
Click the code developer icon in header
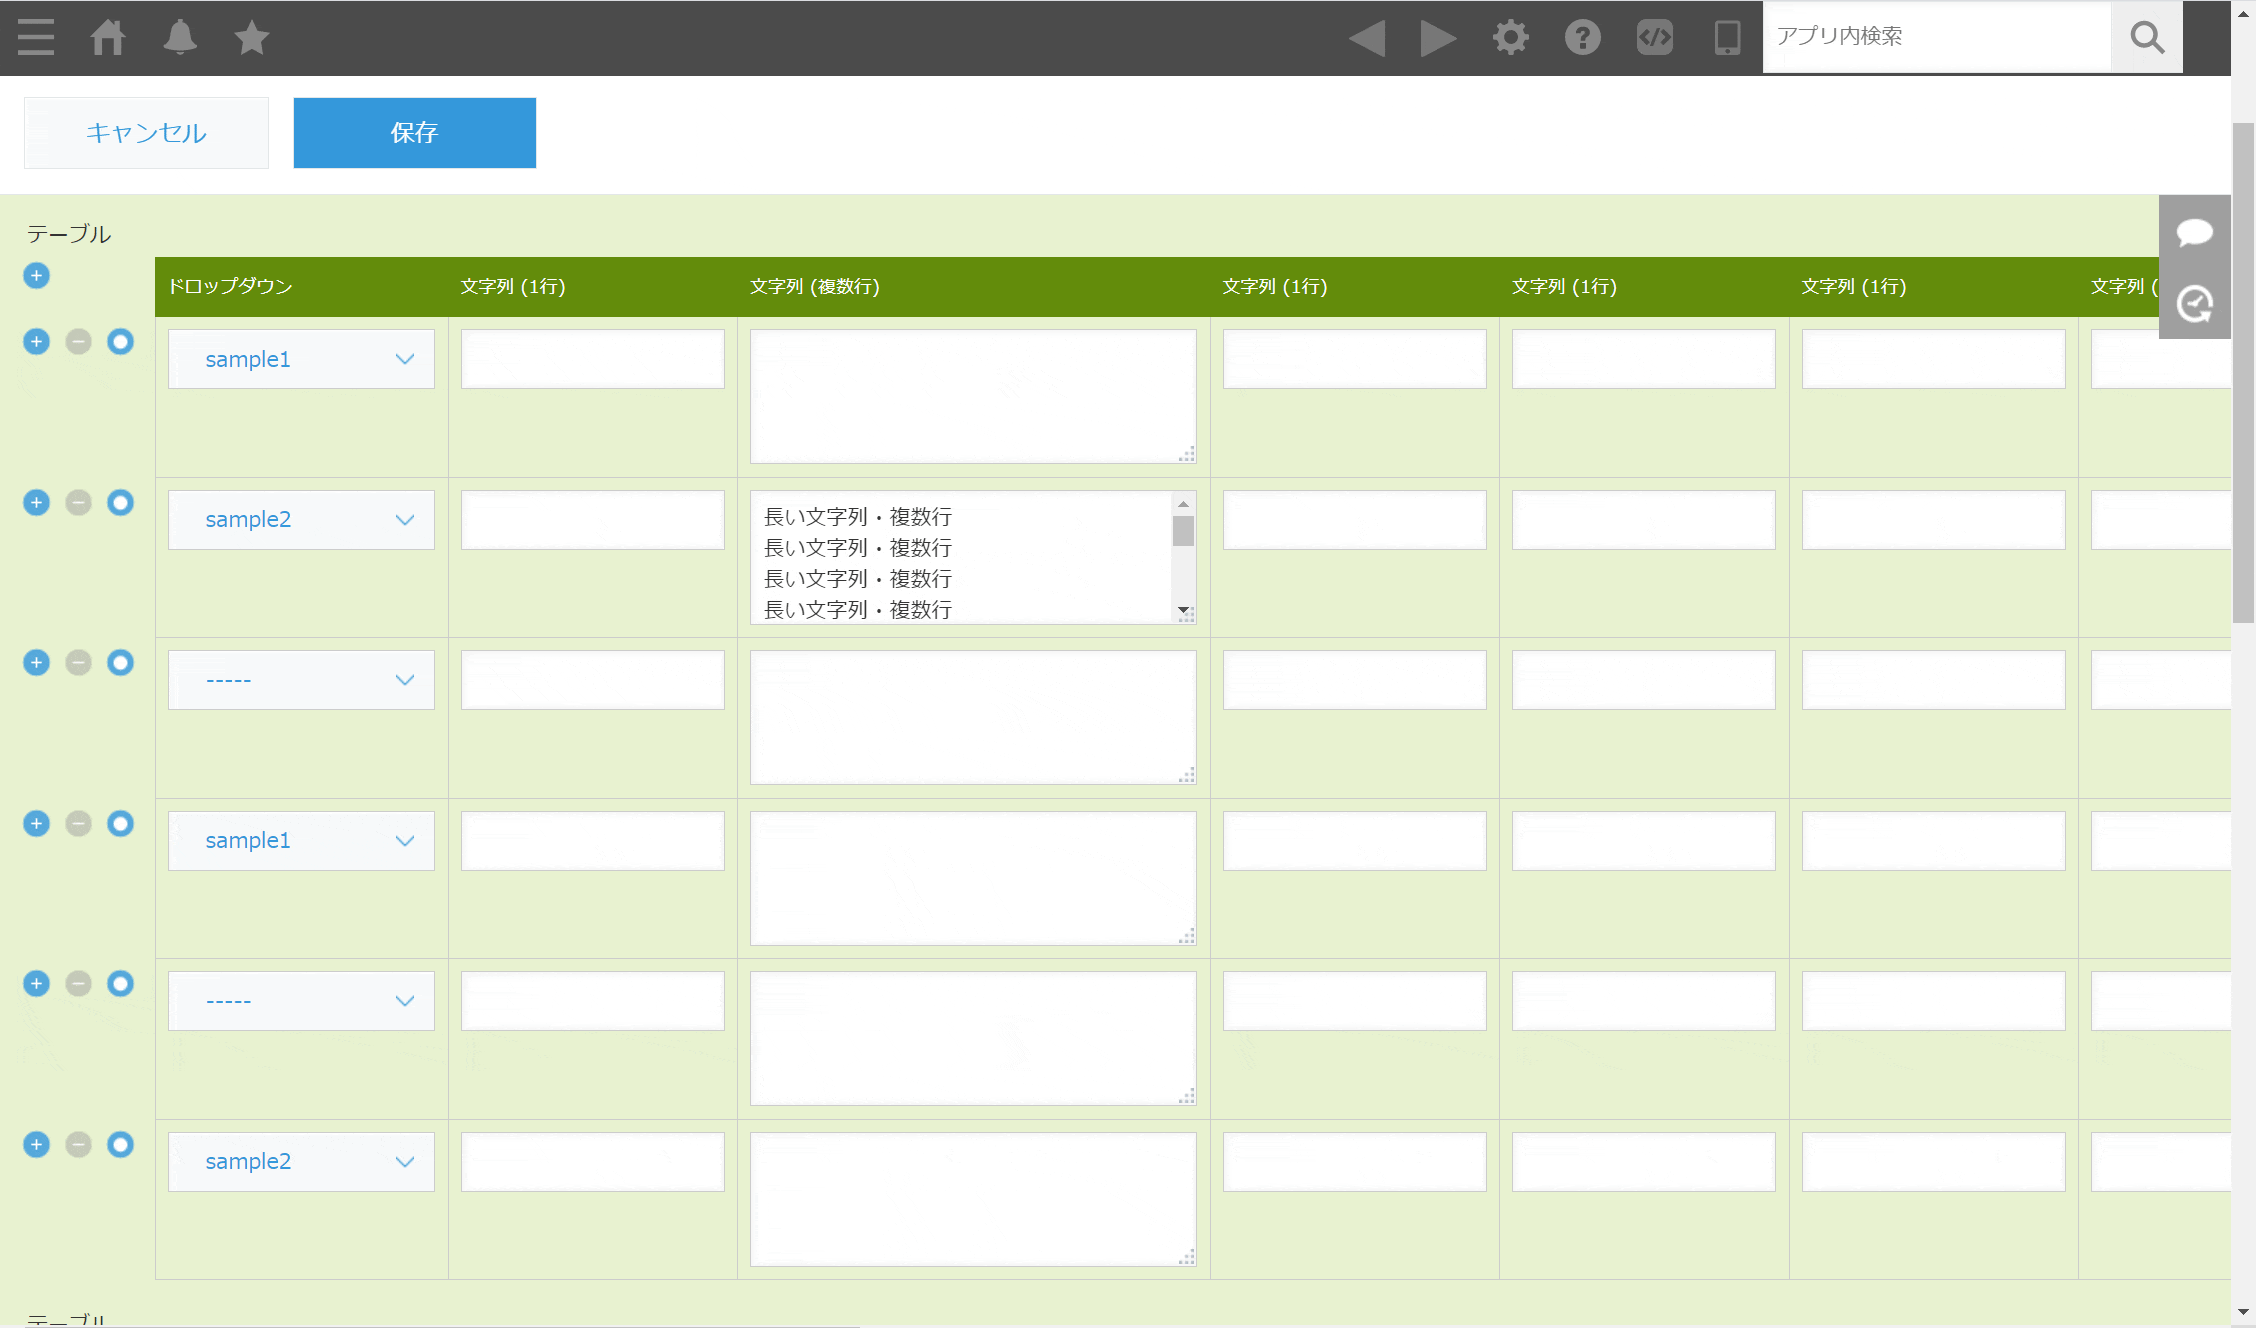point(1654,38)
